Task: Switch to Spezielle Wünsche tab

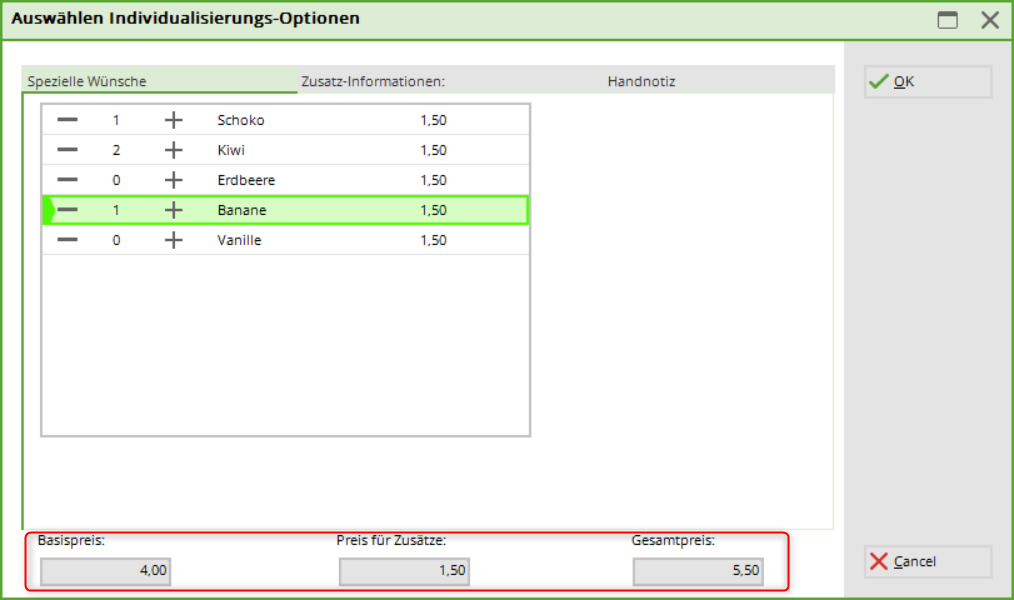Action: point(87,81)
